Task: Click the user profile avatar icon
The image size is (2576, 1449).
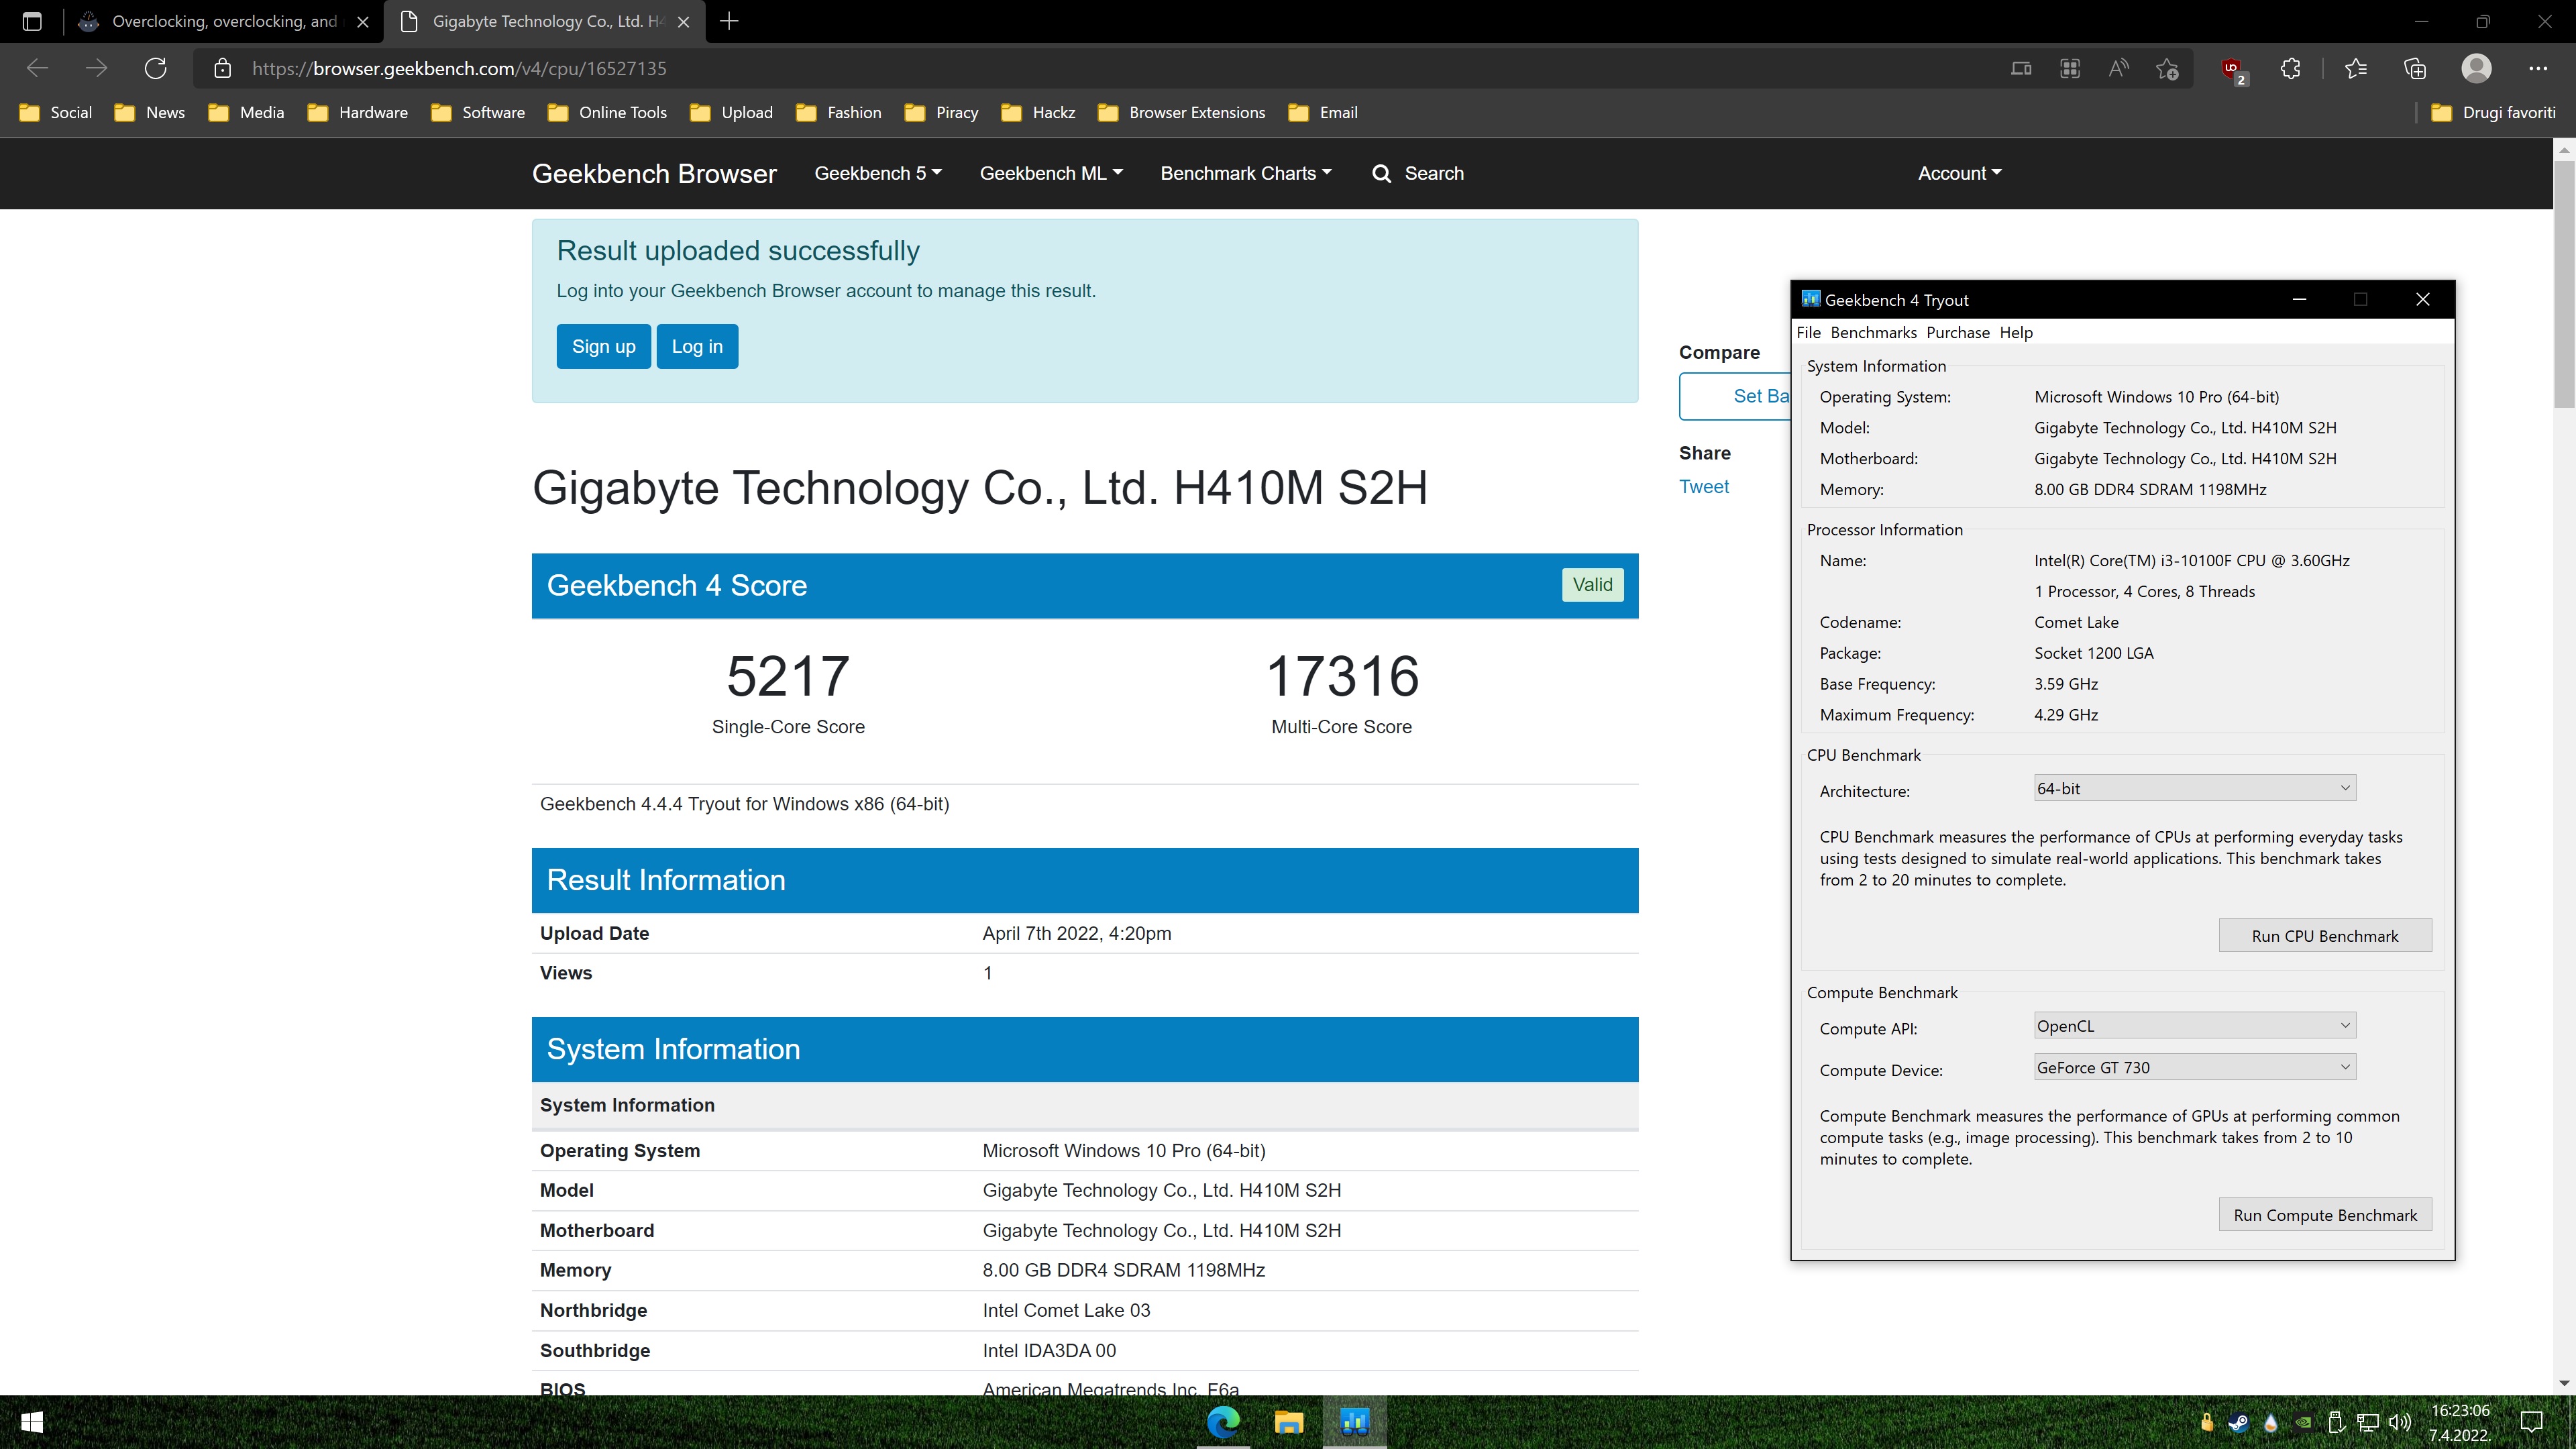Action: [2476, 68]
